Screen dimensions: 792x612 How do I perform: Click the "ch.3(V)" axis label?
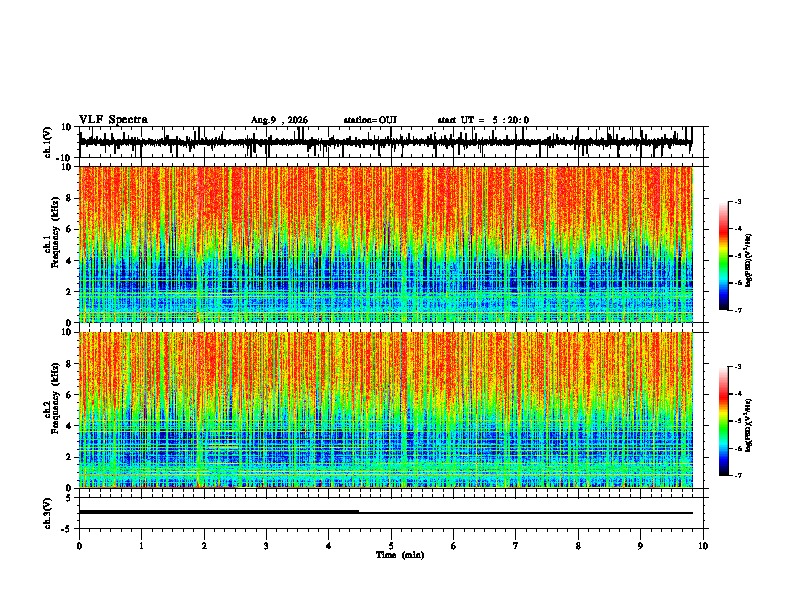(x=48, y=513)
